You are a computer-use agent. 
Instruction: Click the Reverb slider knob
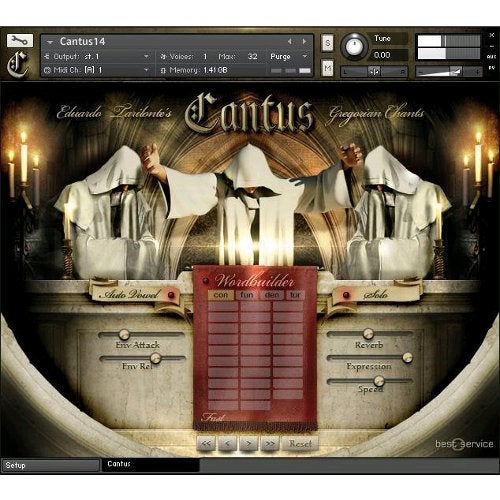coord(368,333)
